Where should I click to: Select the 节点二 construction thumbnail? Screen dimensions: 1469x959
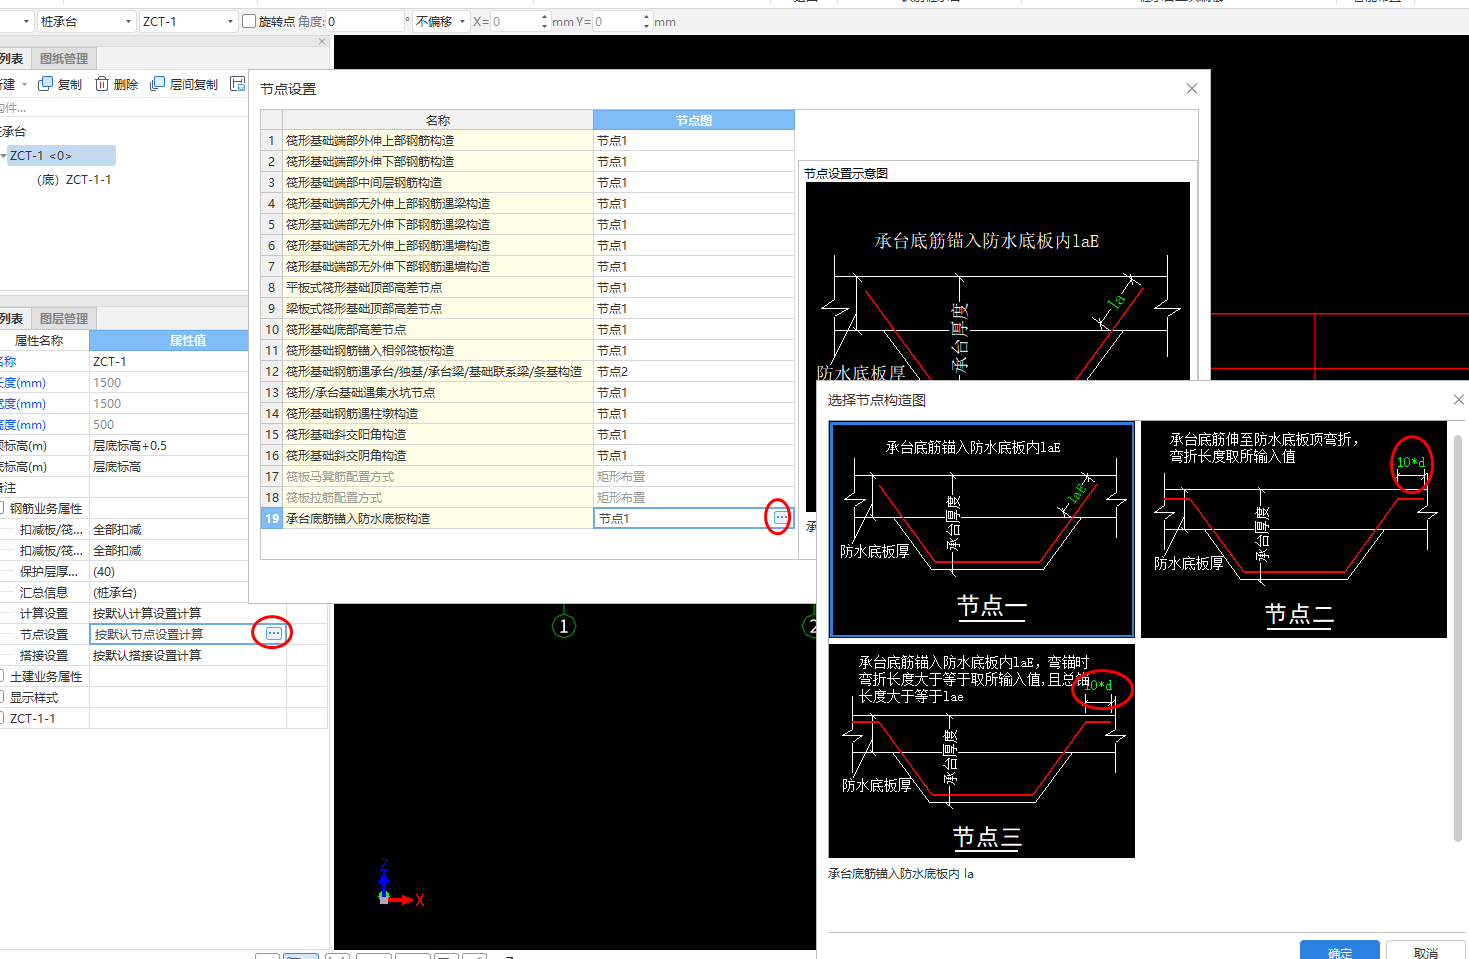[1294, 529]
